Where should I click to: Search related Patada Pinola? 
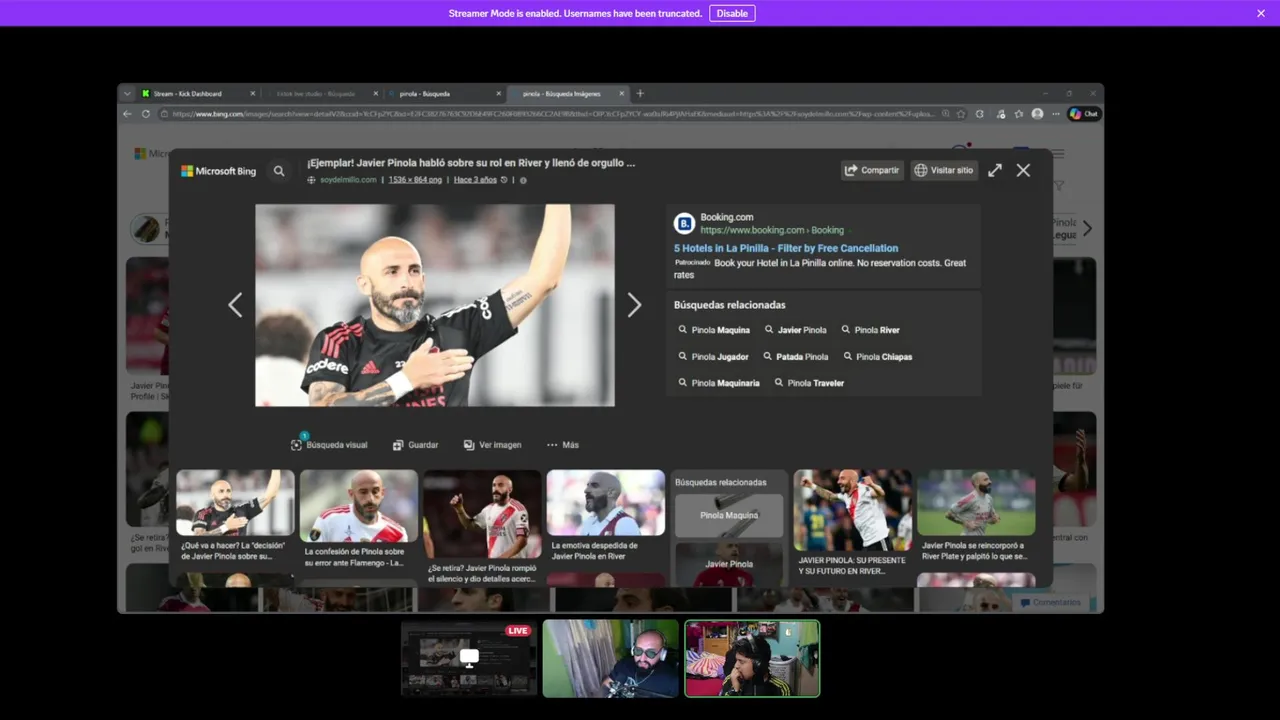click(x=796, y=357)
